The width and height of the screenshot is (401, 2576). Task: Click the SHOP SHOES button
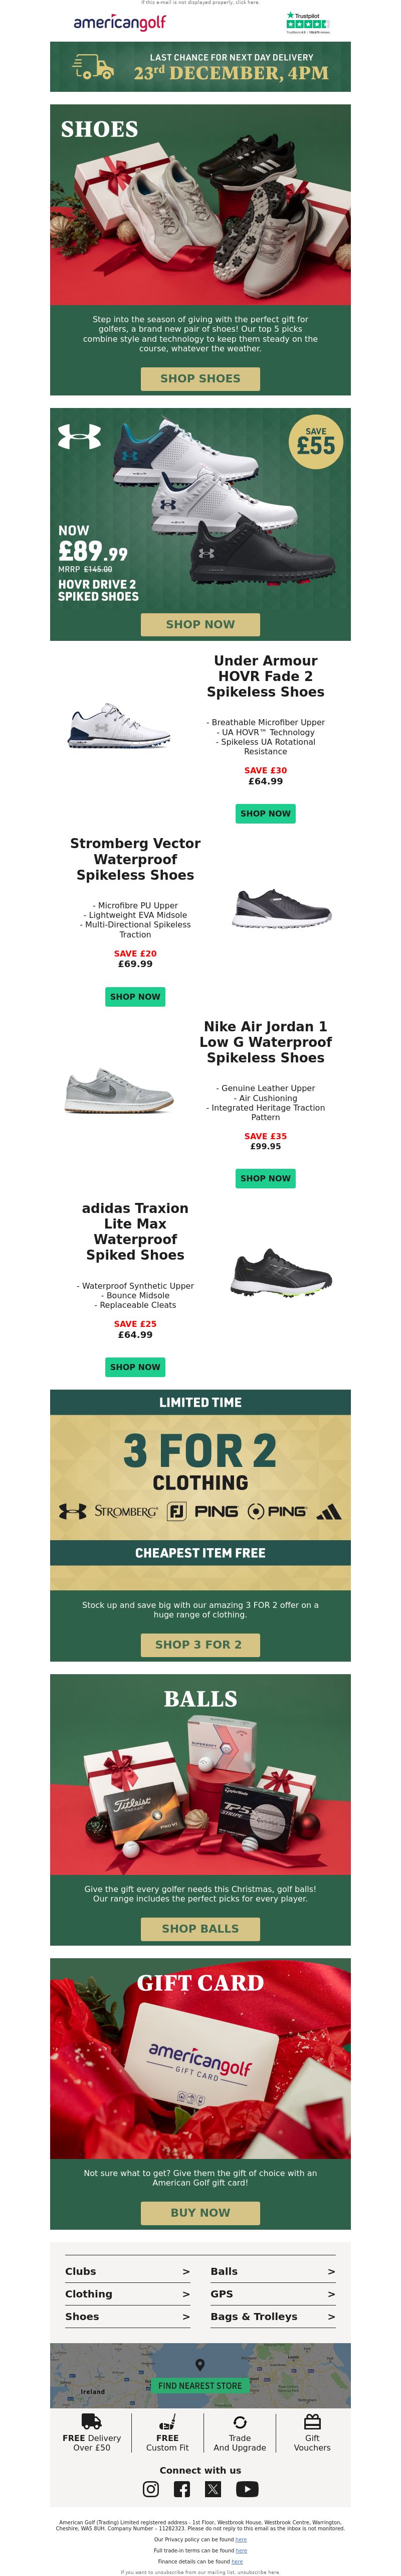pyautogui.click(x=200, y=379)
